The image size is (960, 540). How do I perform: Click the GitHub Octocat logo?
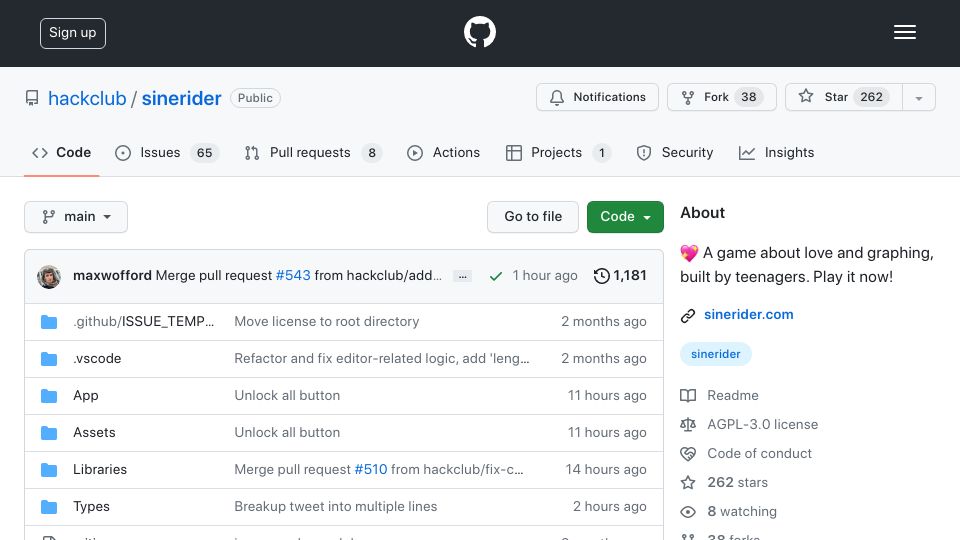coord(479,32)
